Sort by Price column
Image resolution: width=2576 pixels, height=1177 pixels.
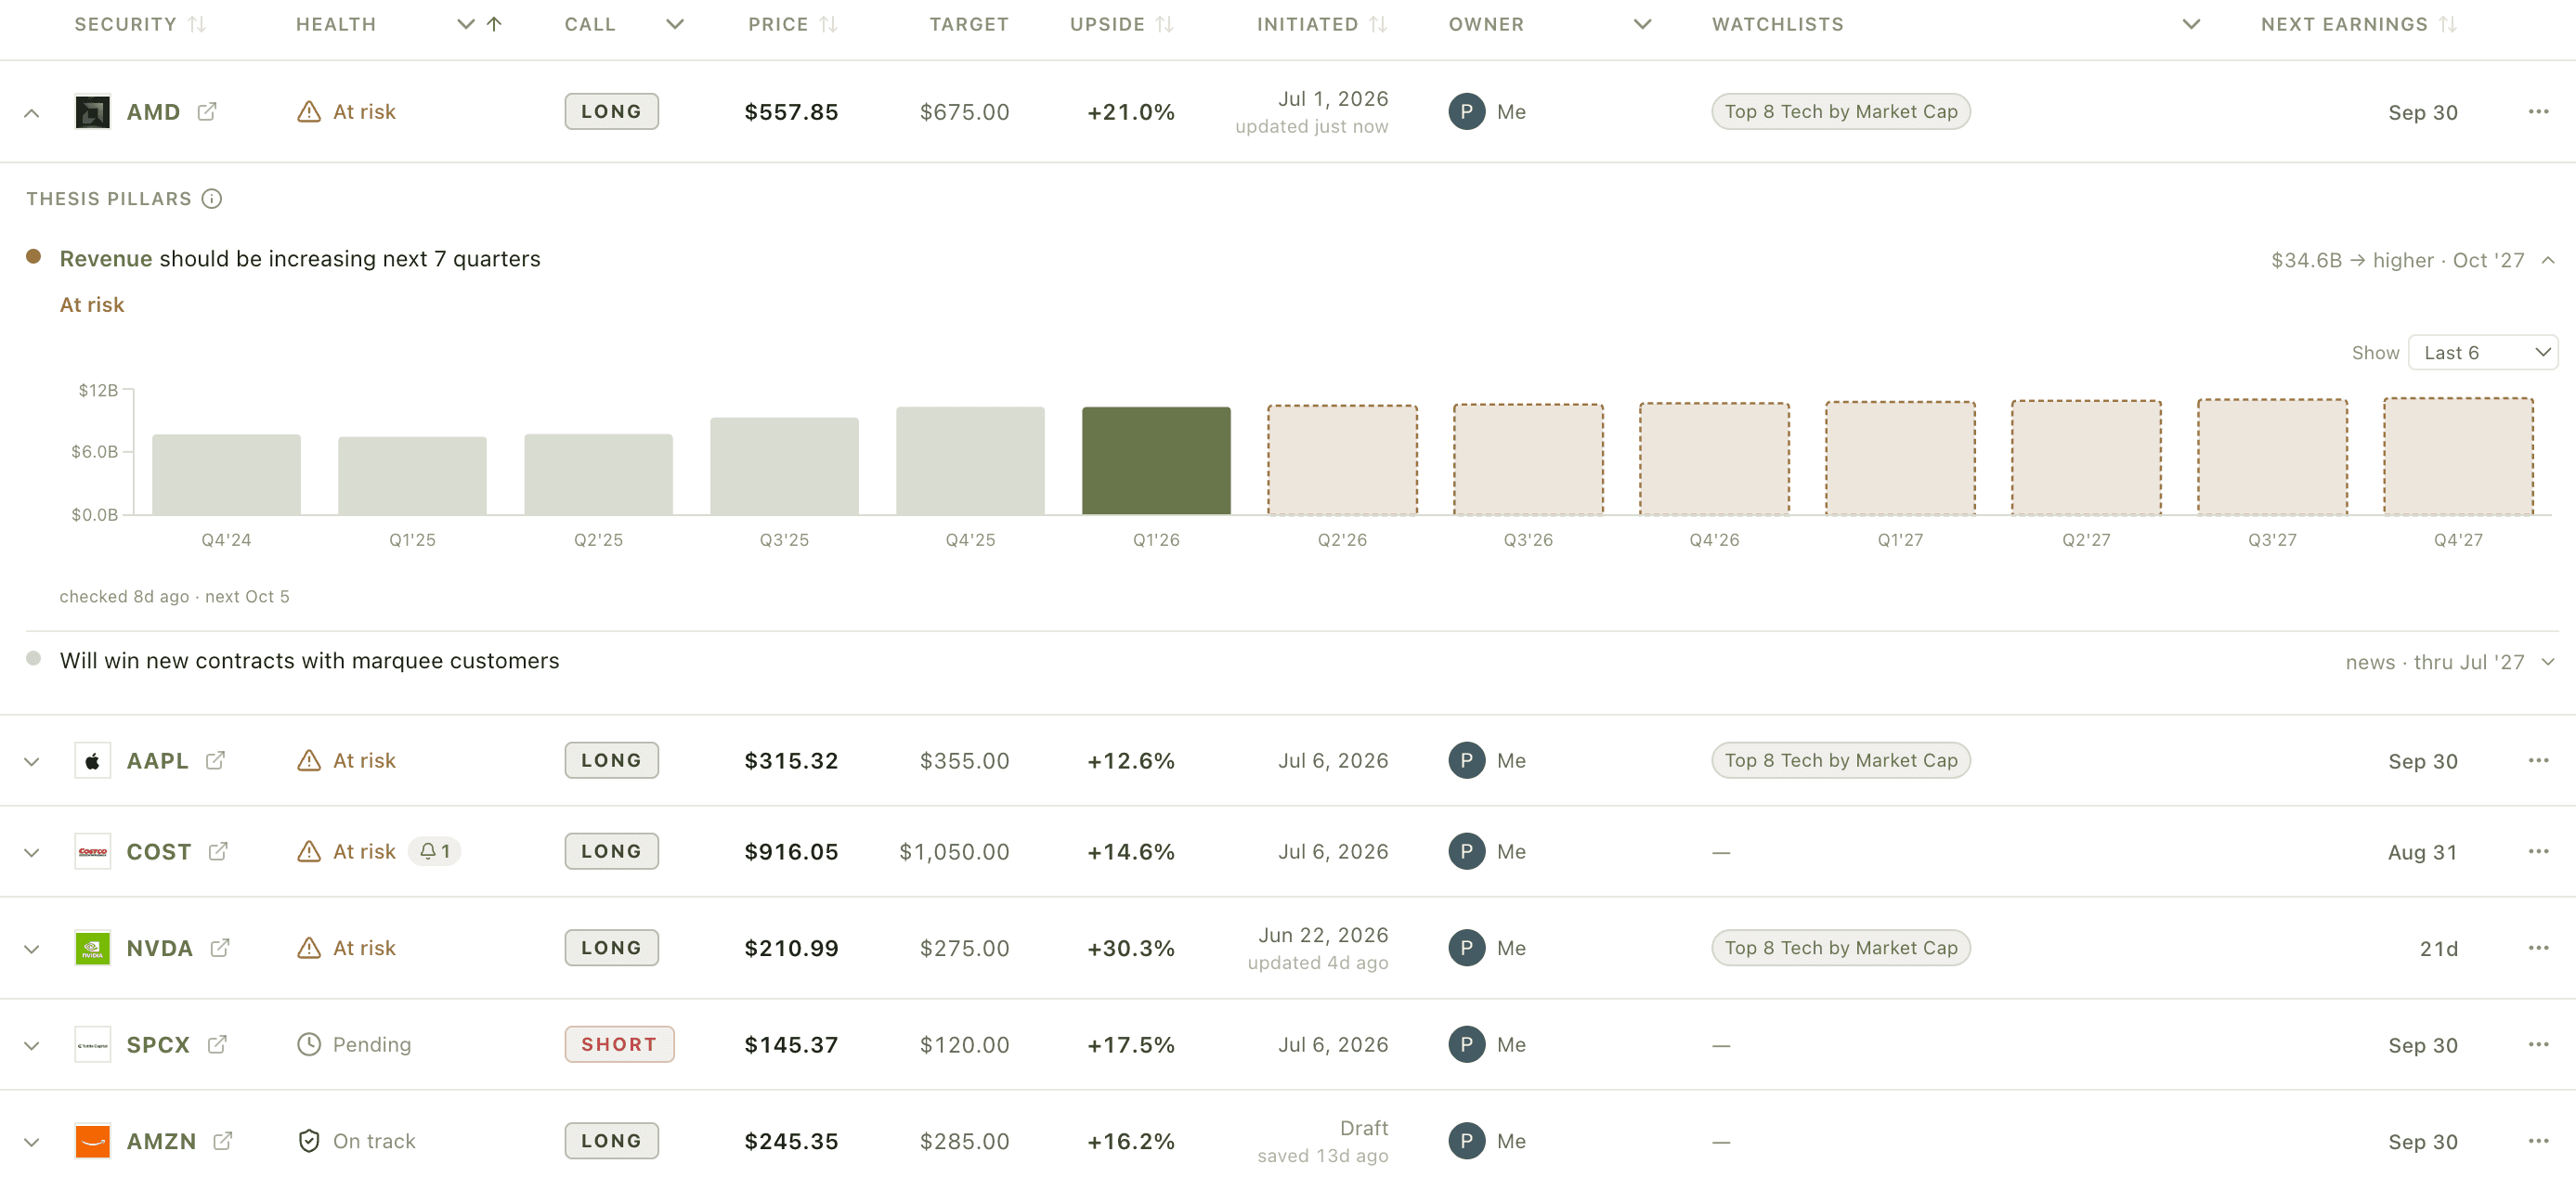(828, 24)
